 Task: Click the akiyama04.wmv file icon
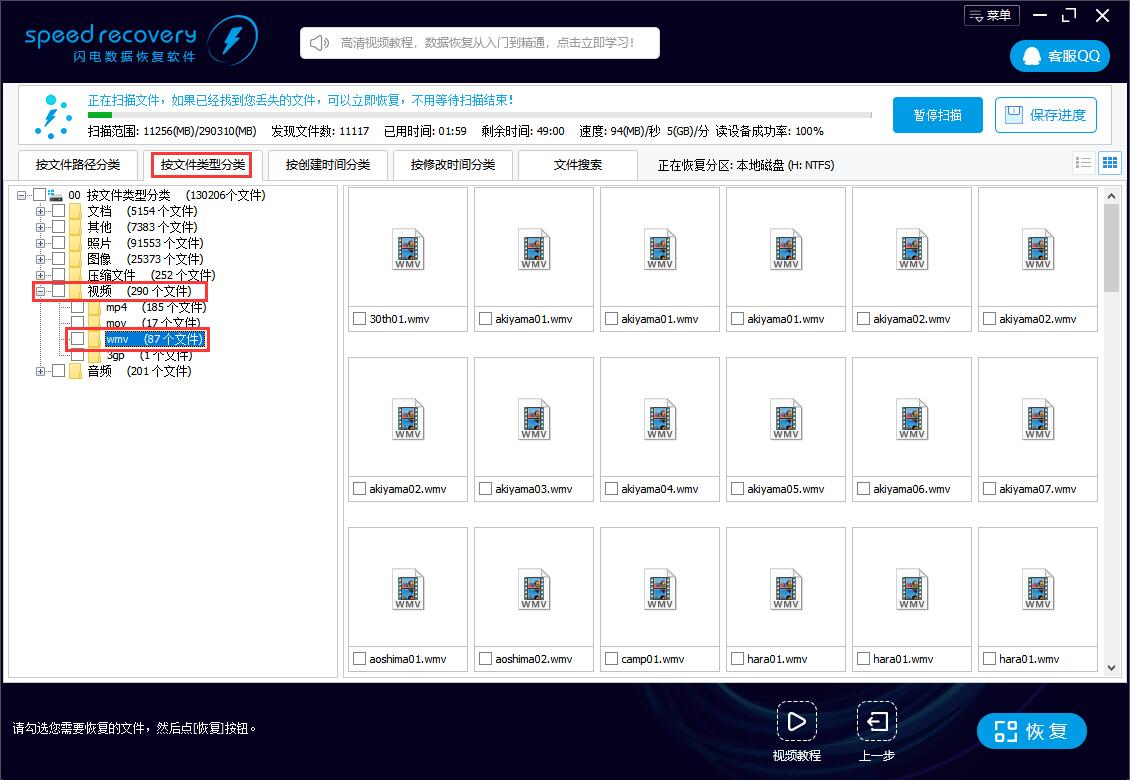click(660, 420)
